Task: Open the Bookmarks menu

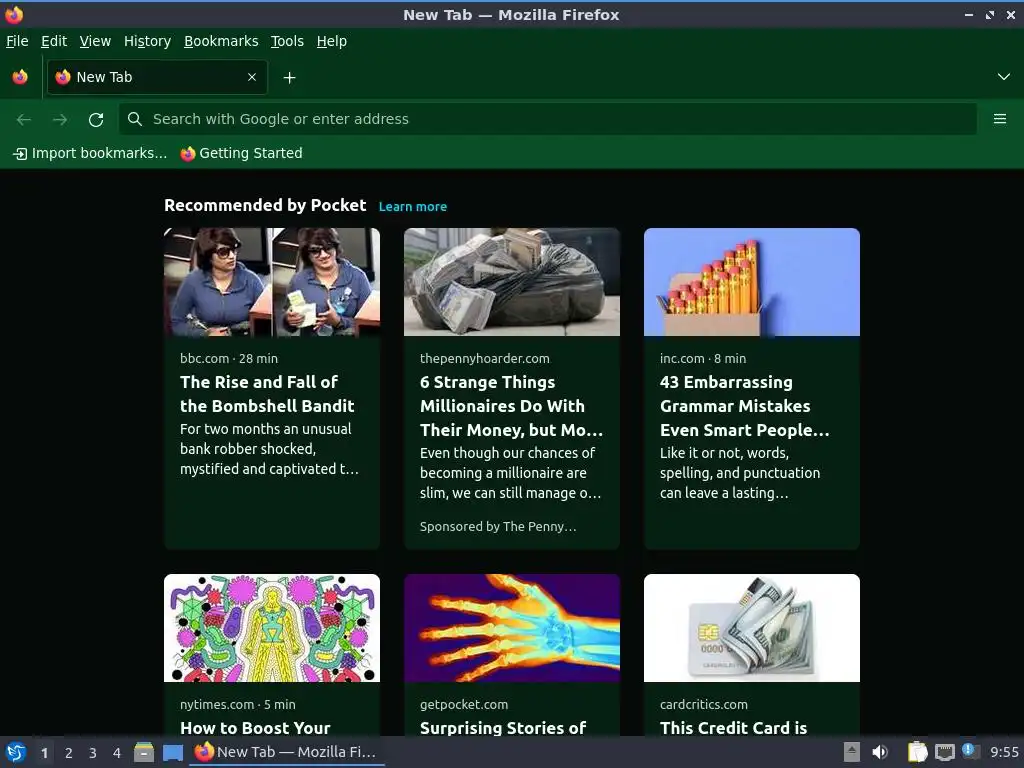Action: (x=221, y=41)
